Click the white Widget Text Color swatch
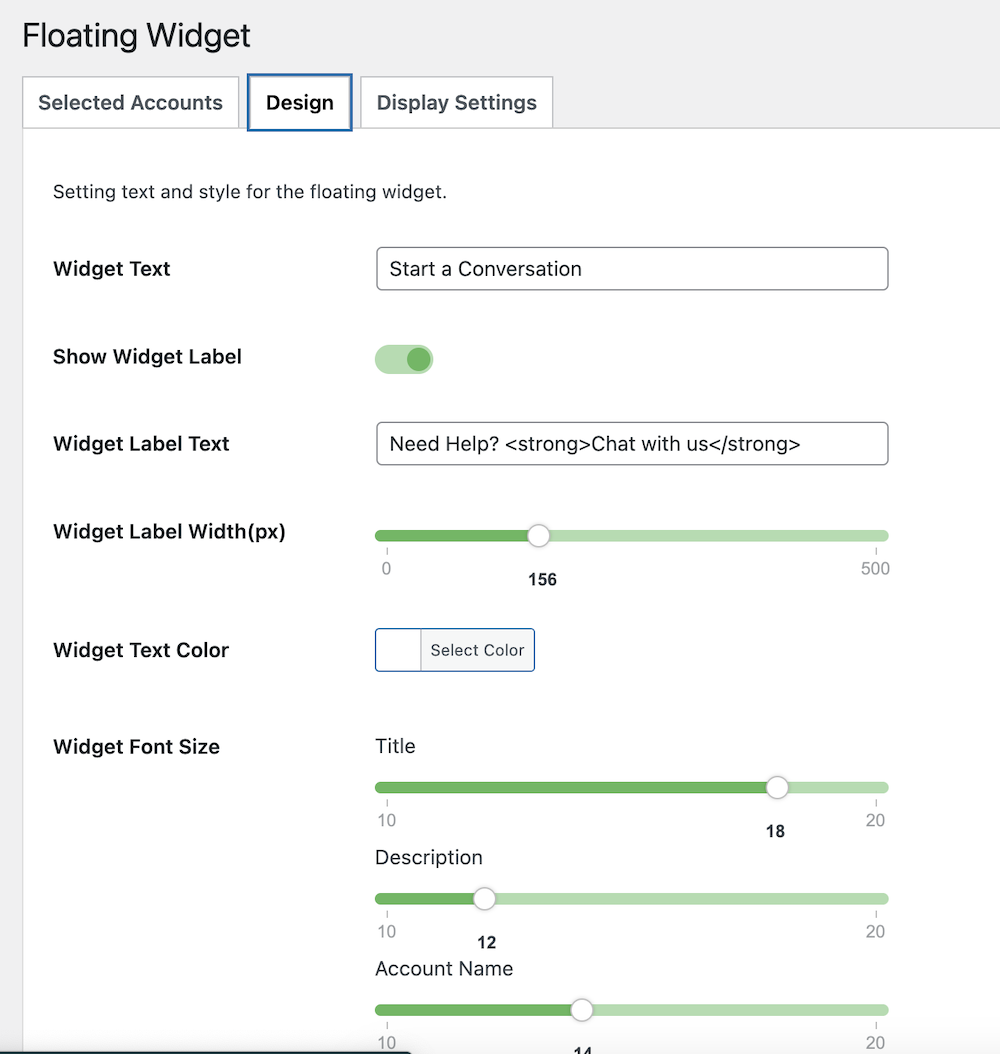The image size is (1000, 1054). point(398,650)
